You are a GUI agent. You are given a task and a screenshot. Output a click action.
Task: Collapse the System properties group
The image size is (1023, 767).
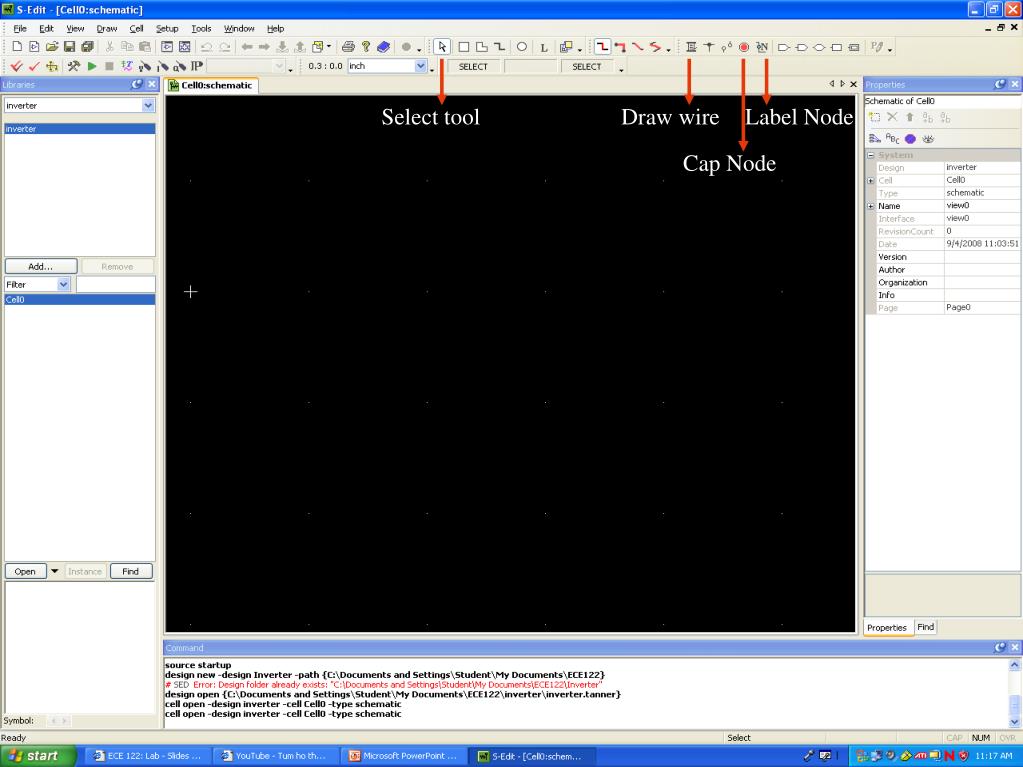870,155
